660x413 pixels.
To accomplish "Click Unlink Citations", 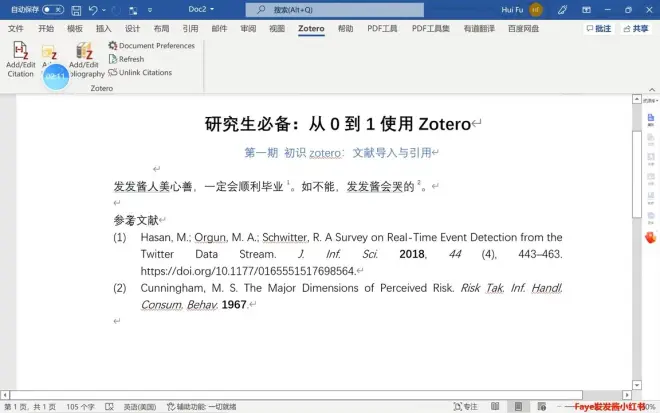I will coord(140,72).
